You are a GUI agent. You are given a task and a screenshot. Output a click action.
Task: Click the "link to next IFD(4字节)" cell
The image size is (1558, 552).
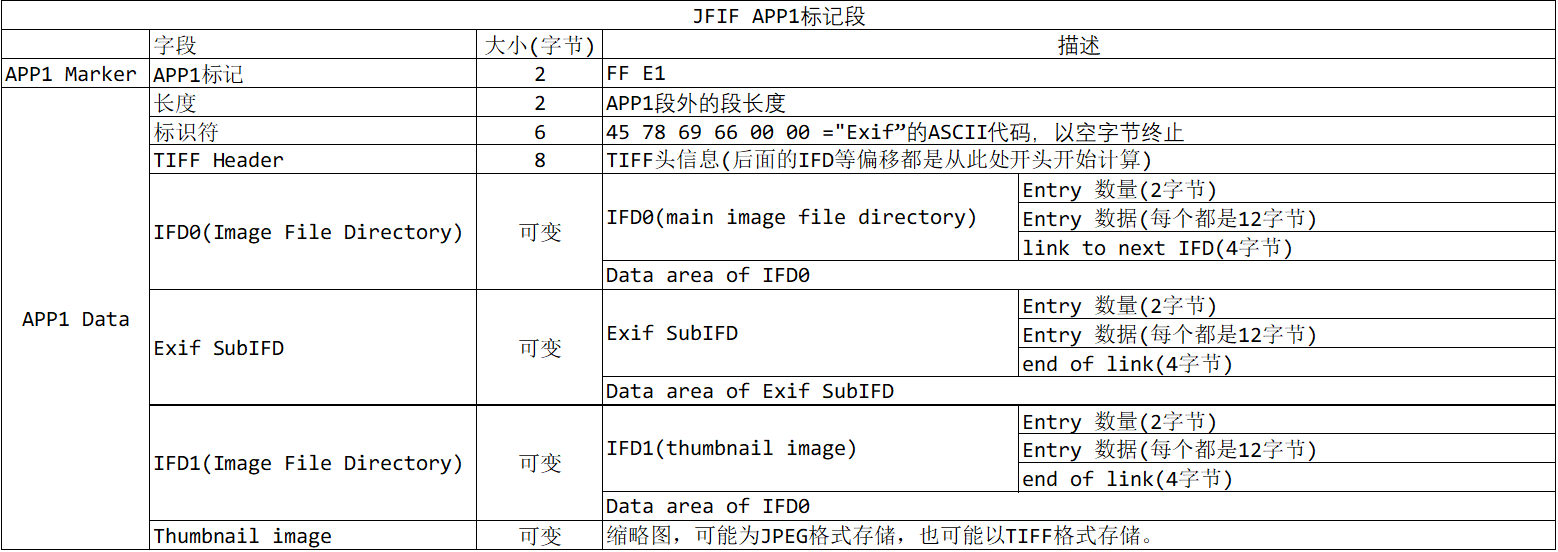1157,248
